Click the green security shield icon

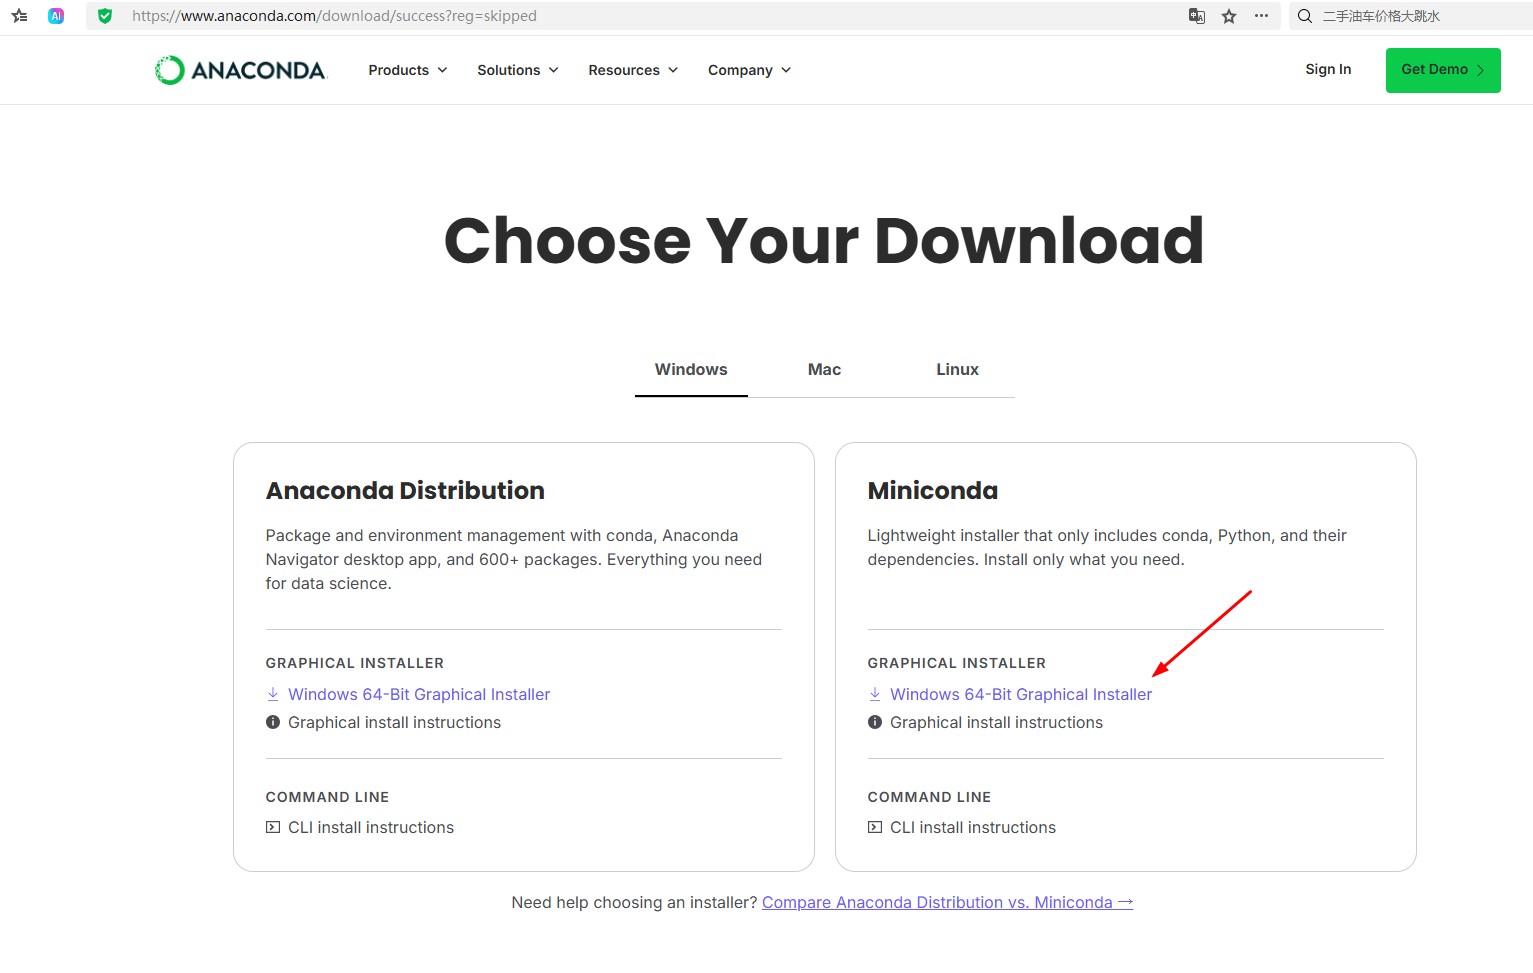pyautogui.click(x=105, y=16)
